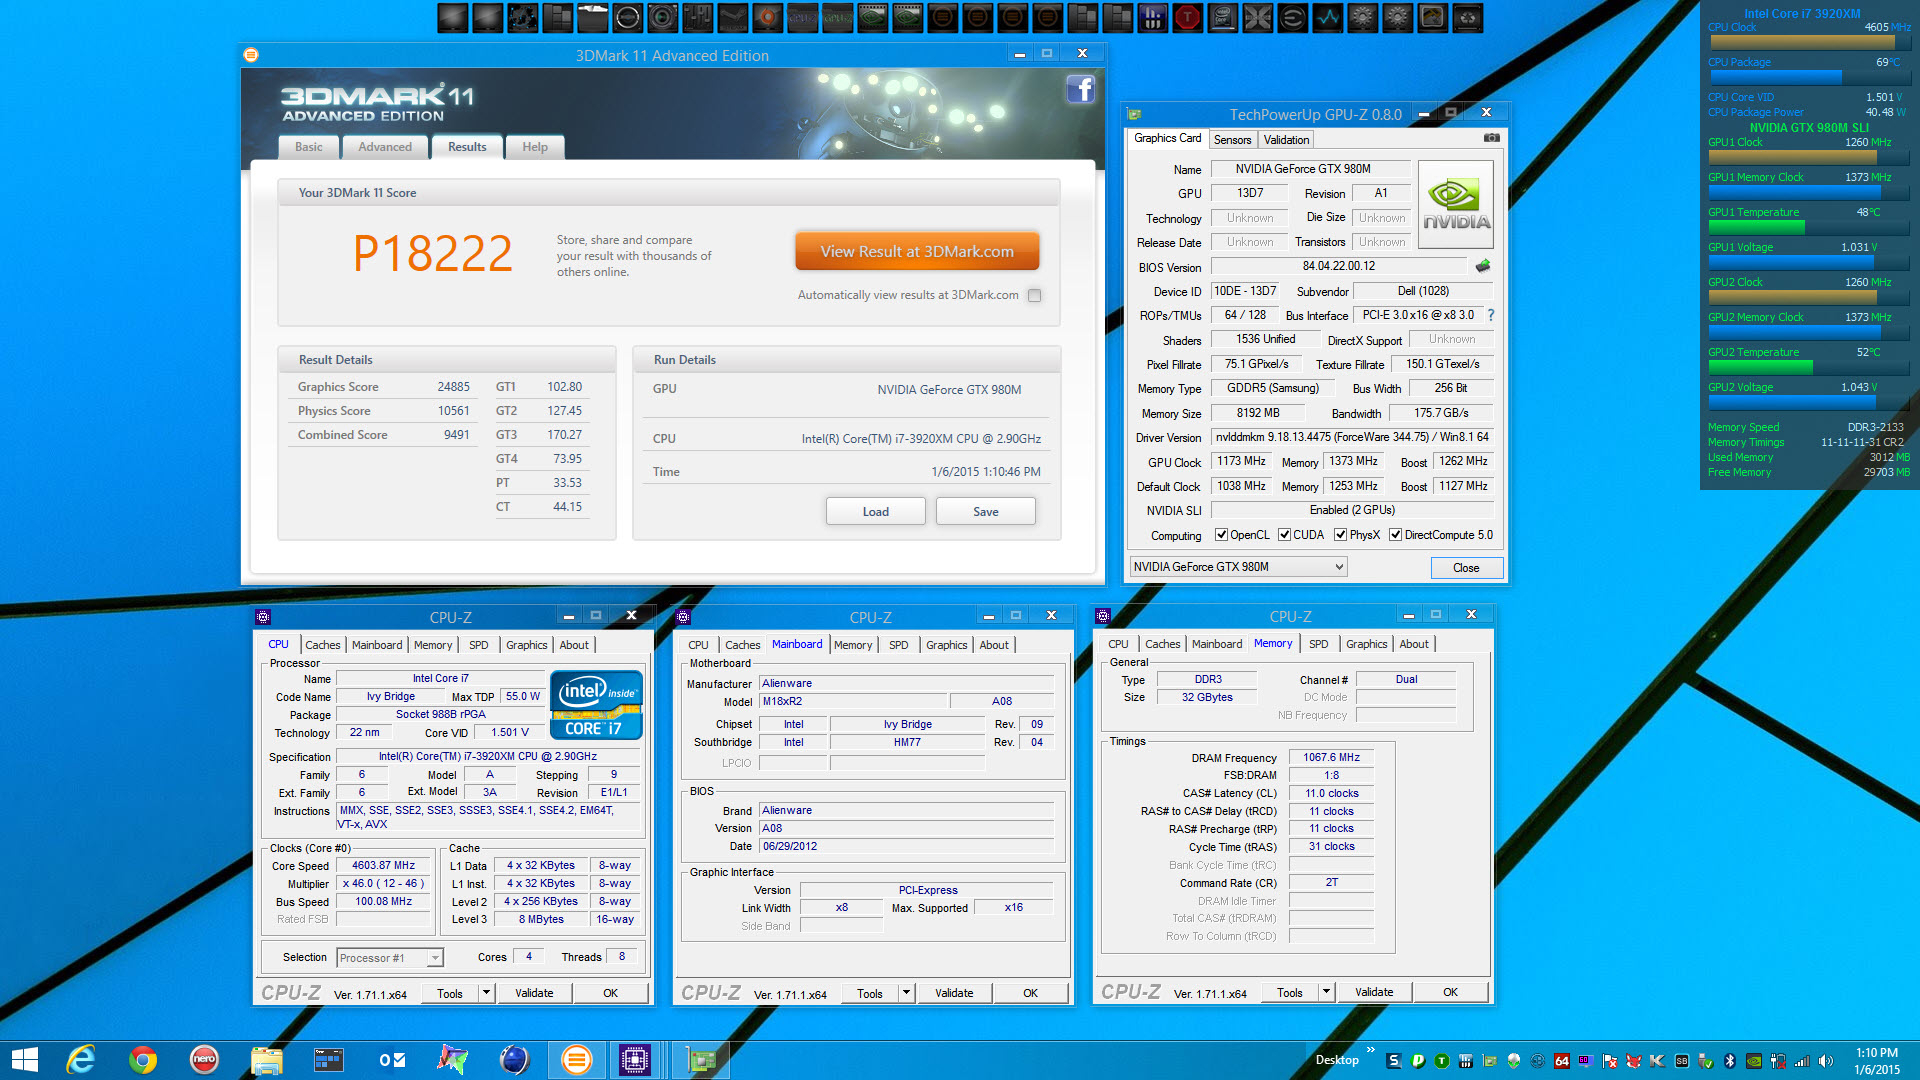Viewport: 1920px width, 1080px height.
Task: Toggle the PhysX checkbox in GPU-Z
Action: coord(1340,535)
